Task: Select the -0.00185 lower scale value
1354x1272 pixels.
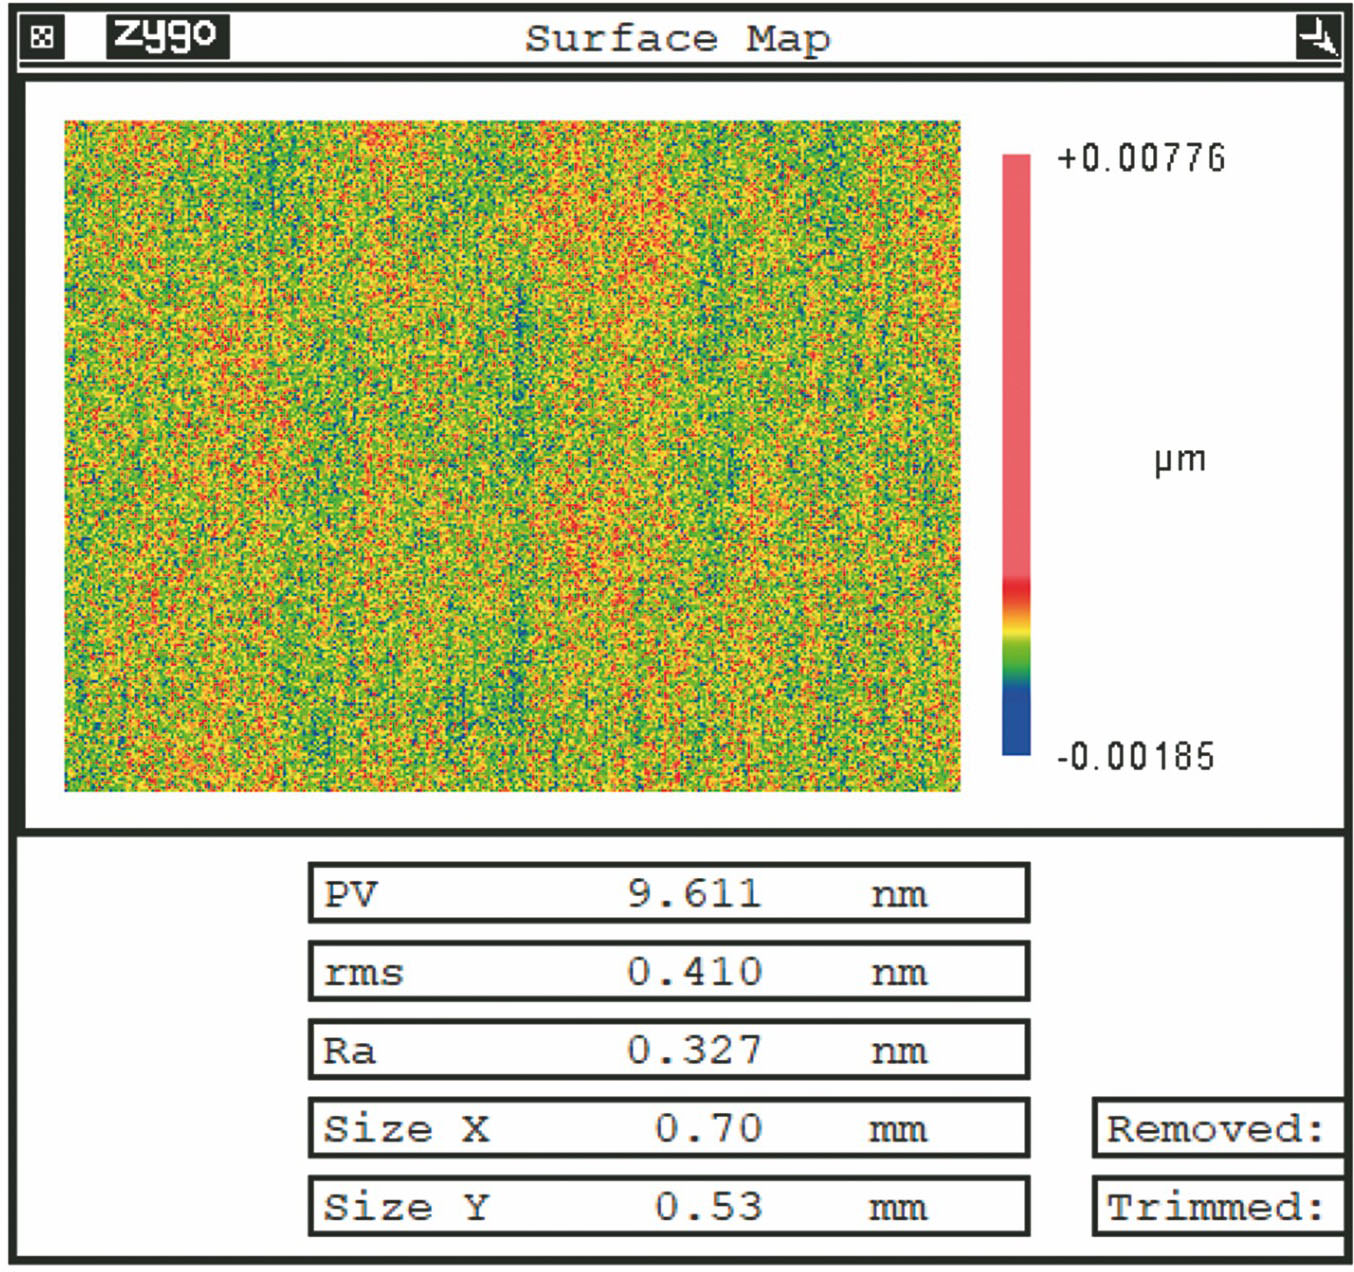Action: [x=1136, y=756]
